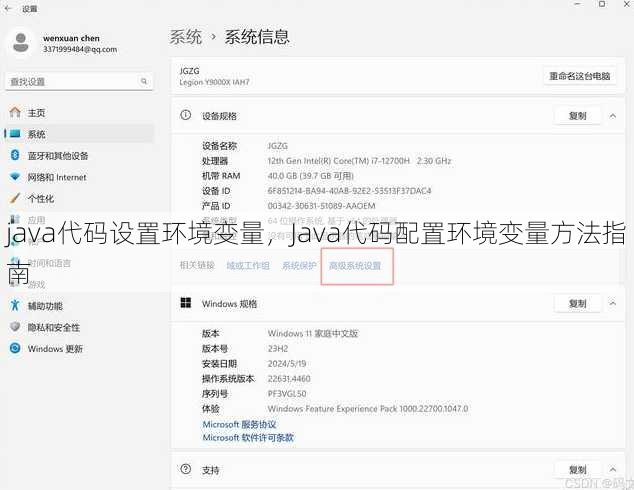Open 辅助功能 settings
Viewport: 634px width, 490px height.
79,306
